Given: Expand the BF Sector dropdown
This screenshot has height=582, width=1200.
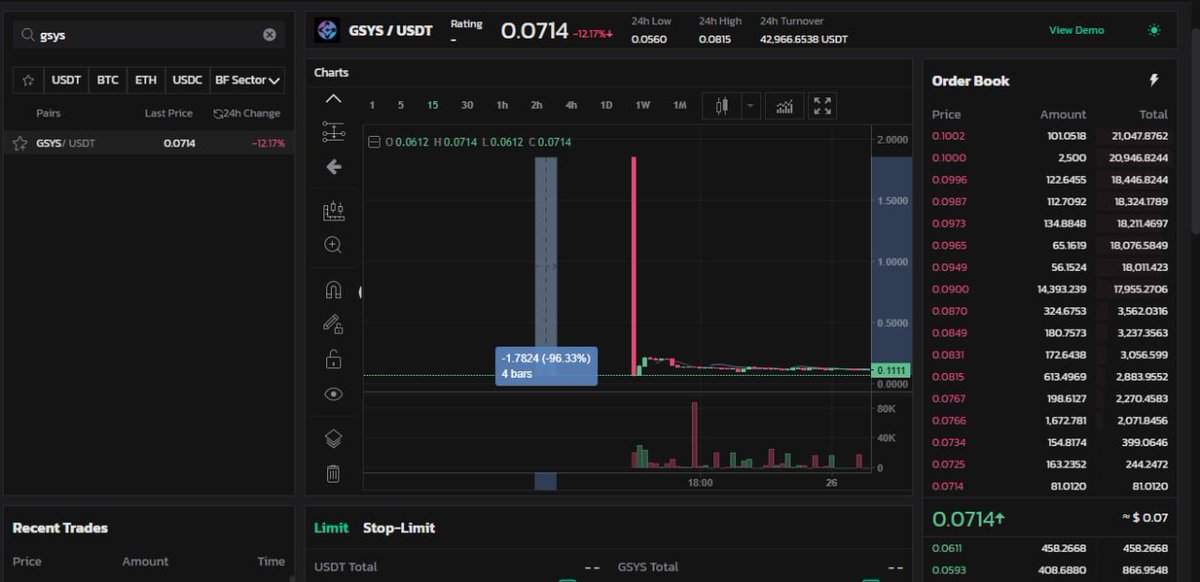Looking at the screenshot, I should pos(247,80).
